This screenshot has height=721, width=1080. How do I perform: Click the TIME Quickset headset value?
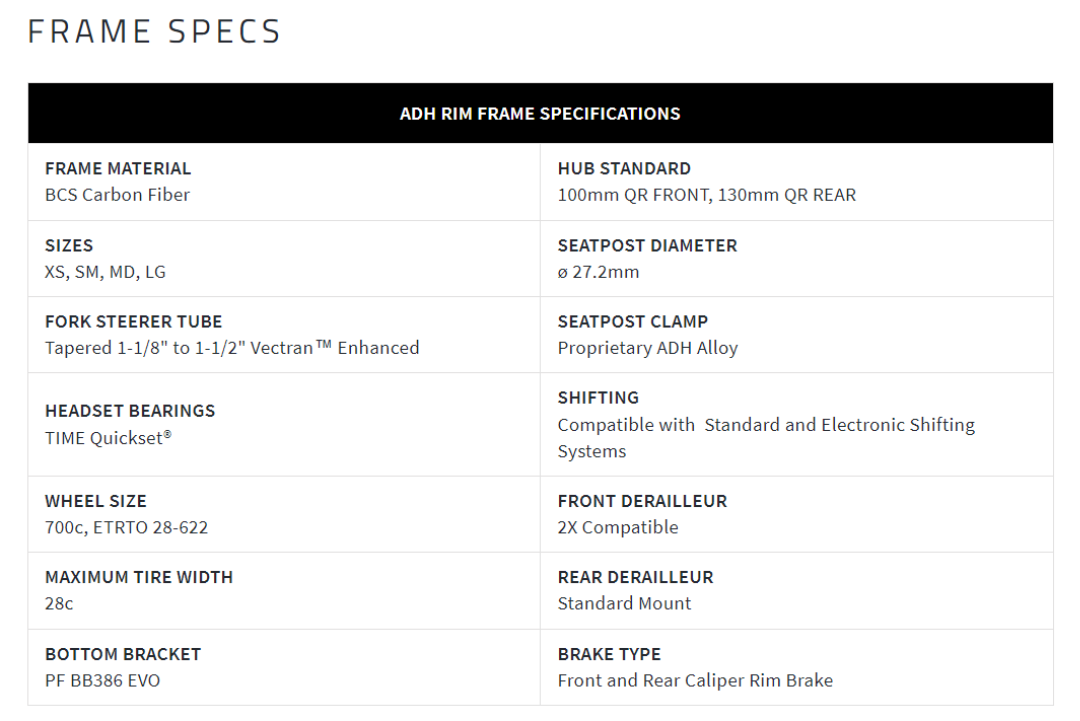click(108, 438)
